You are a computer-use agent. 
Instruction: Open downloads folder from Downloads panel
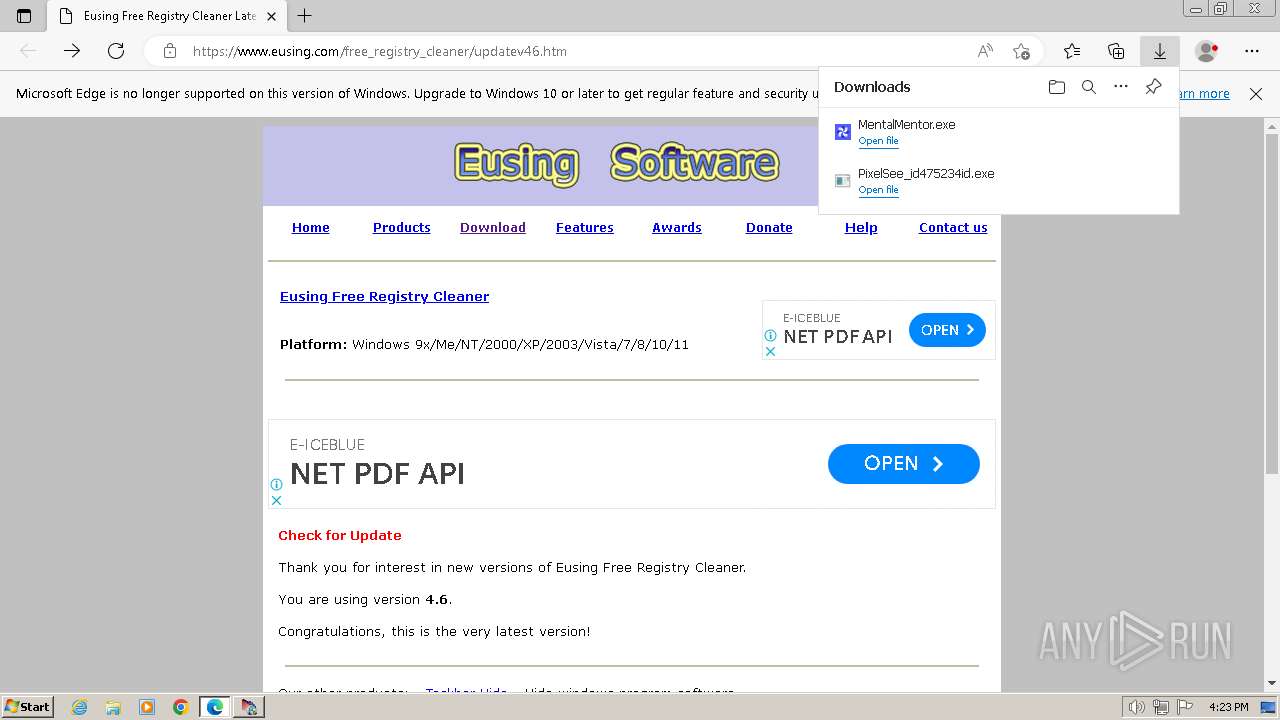tap(1057, 87)
